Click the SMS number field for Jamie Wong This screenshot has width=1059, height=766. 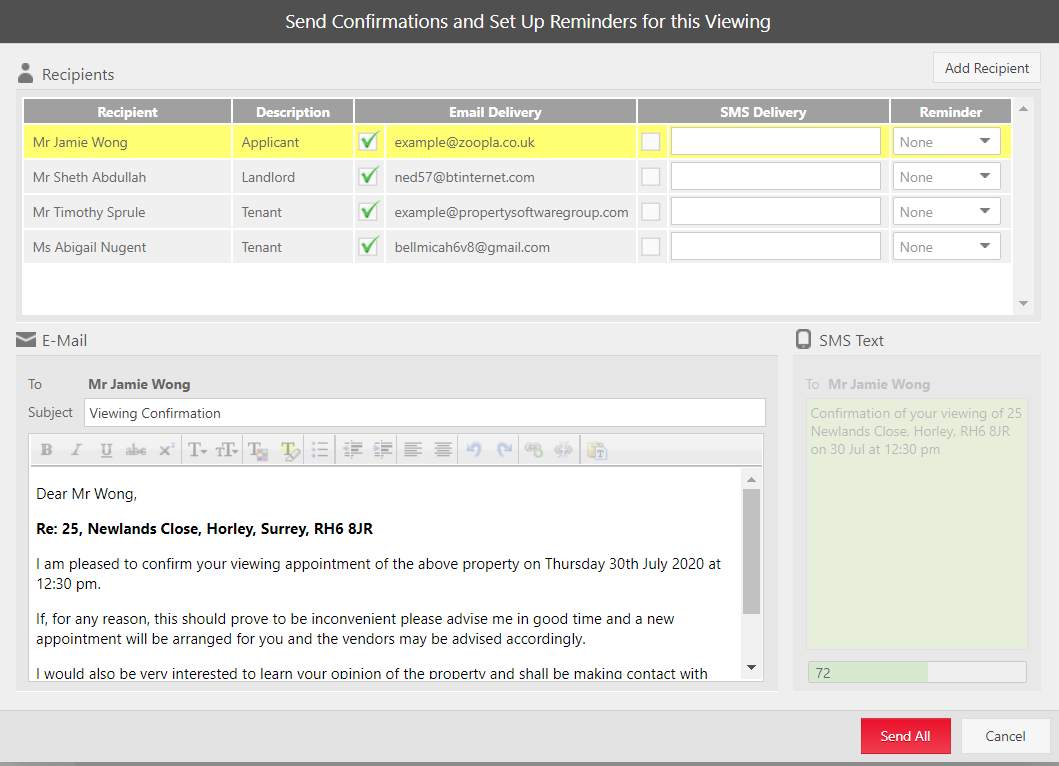pos(776,142)
